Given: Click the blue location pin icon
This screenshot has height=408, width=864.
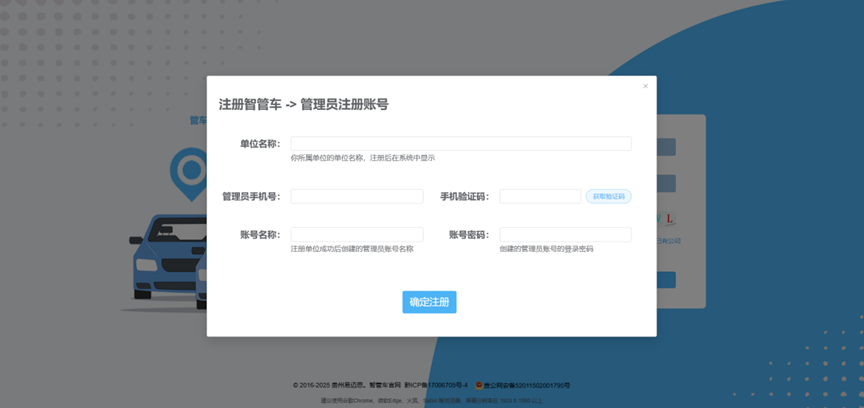Looking at the screenshot, I should point(187,170).
